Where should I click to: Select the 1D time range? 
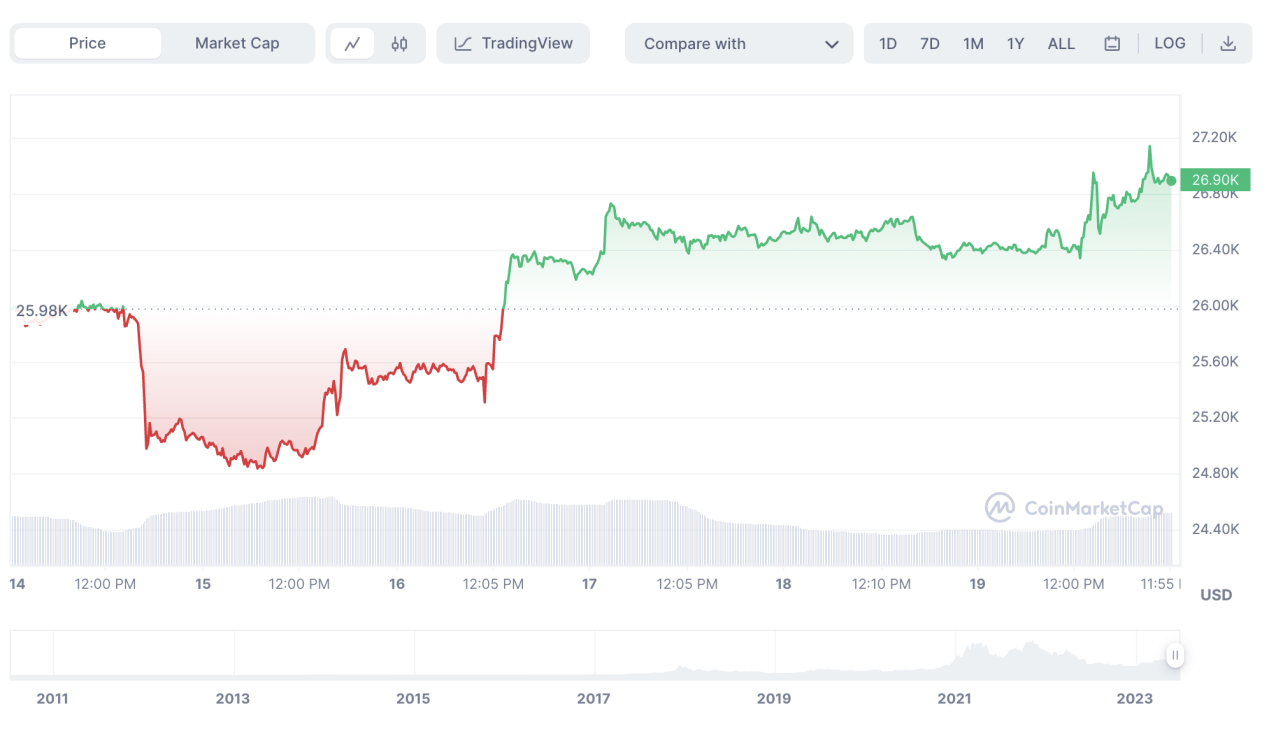888,44
